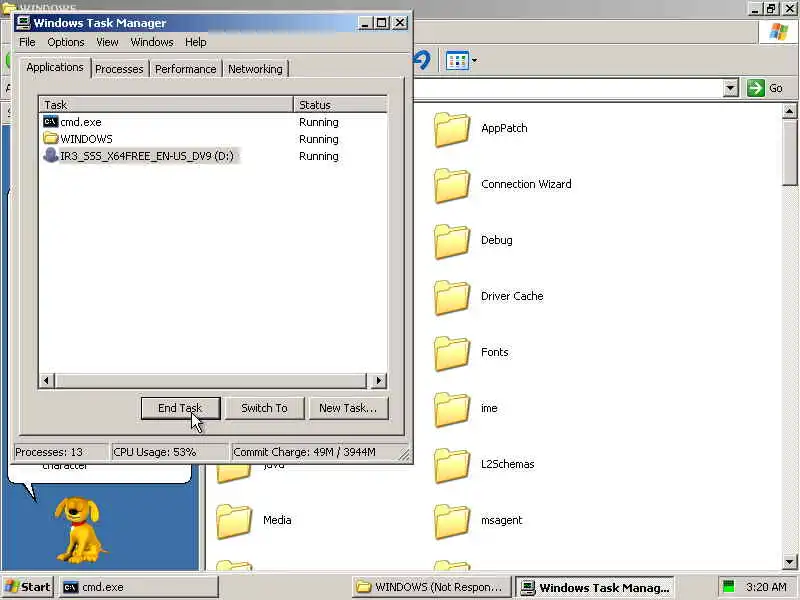Click the Commit Charge status text
This screenshot has width=800, height=600.
tap(304, 452)
